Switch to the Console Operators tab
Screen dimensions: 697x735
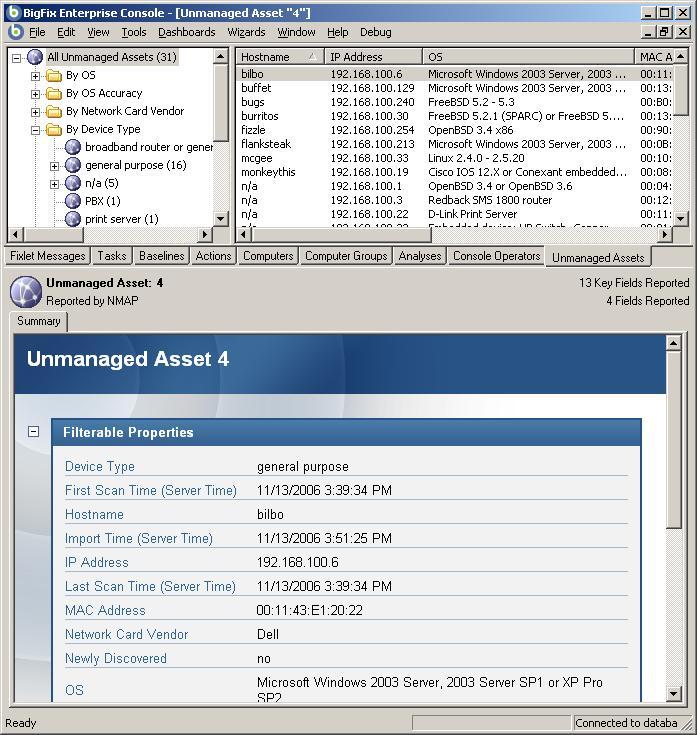click(x=496, y=256)
